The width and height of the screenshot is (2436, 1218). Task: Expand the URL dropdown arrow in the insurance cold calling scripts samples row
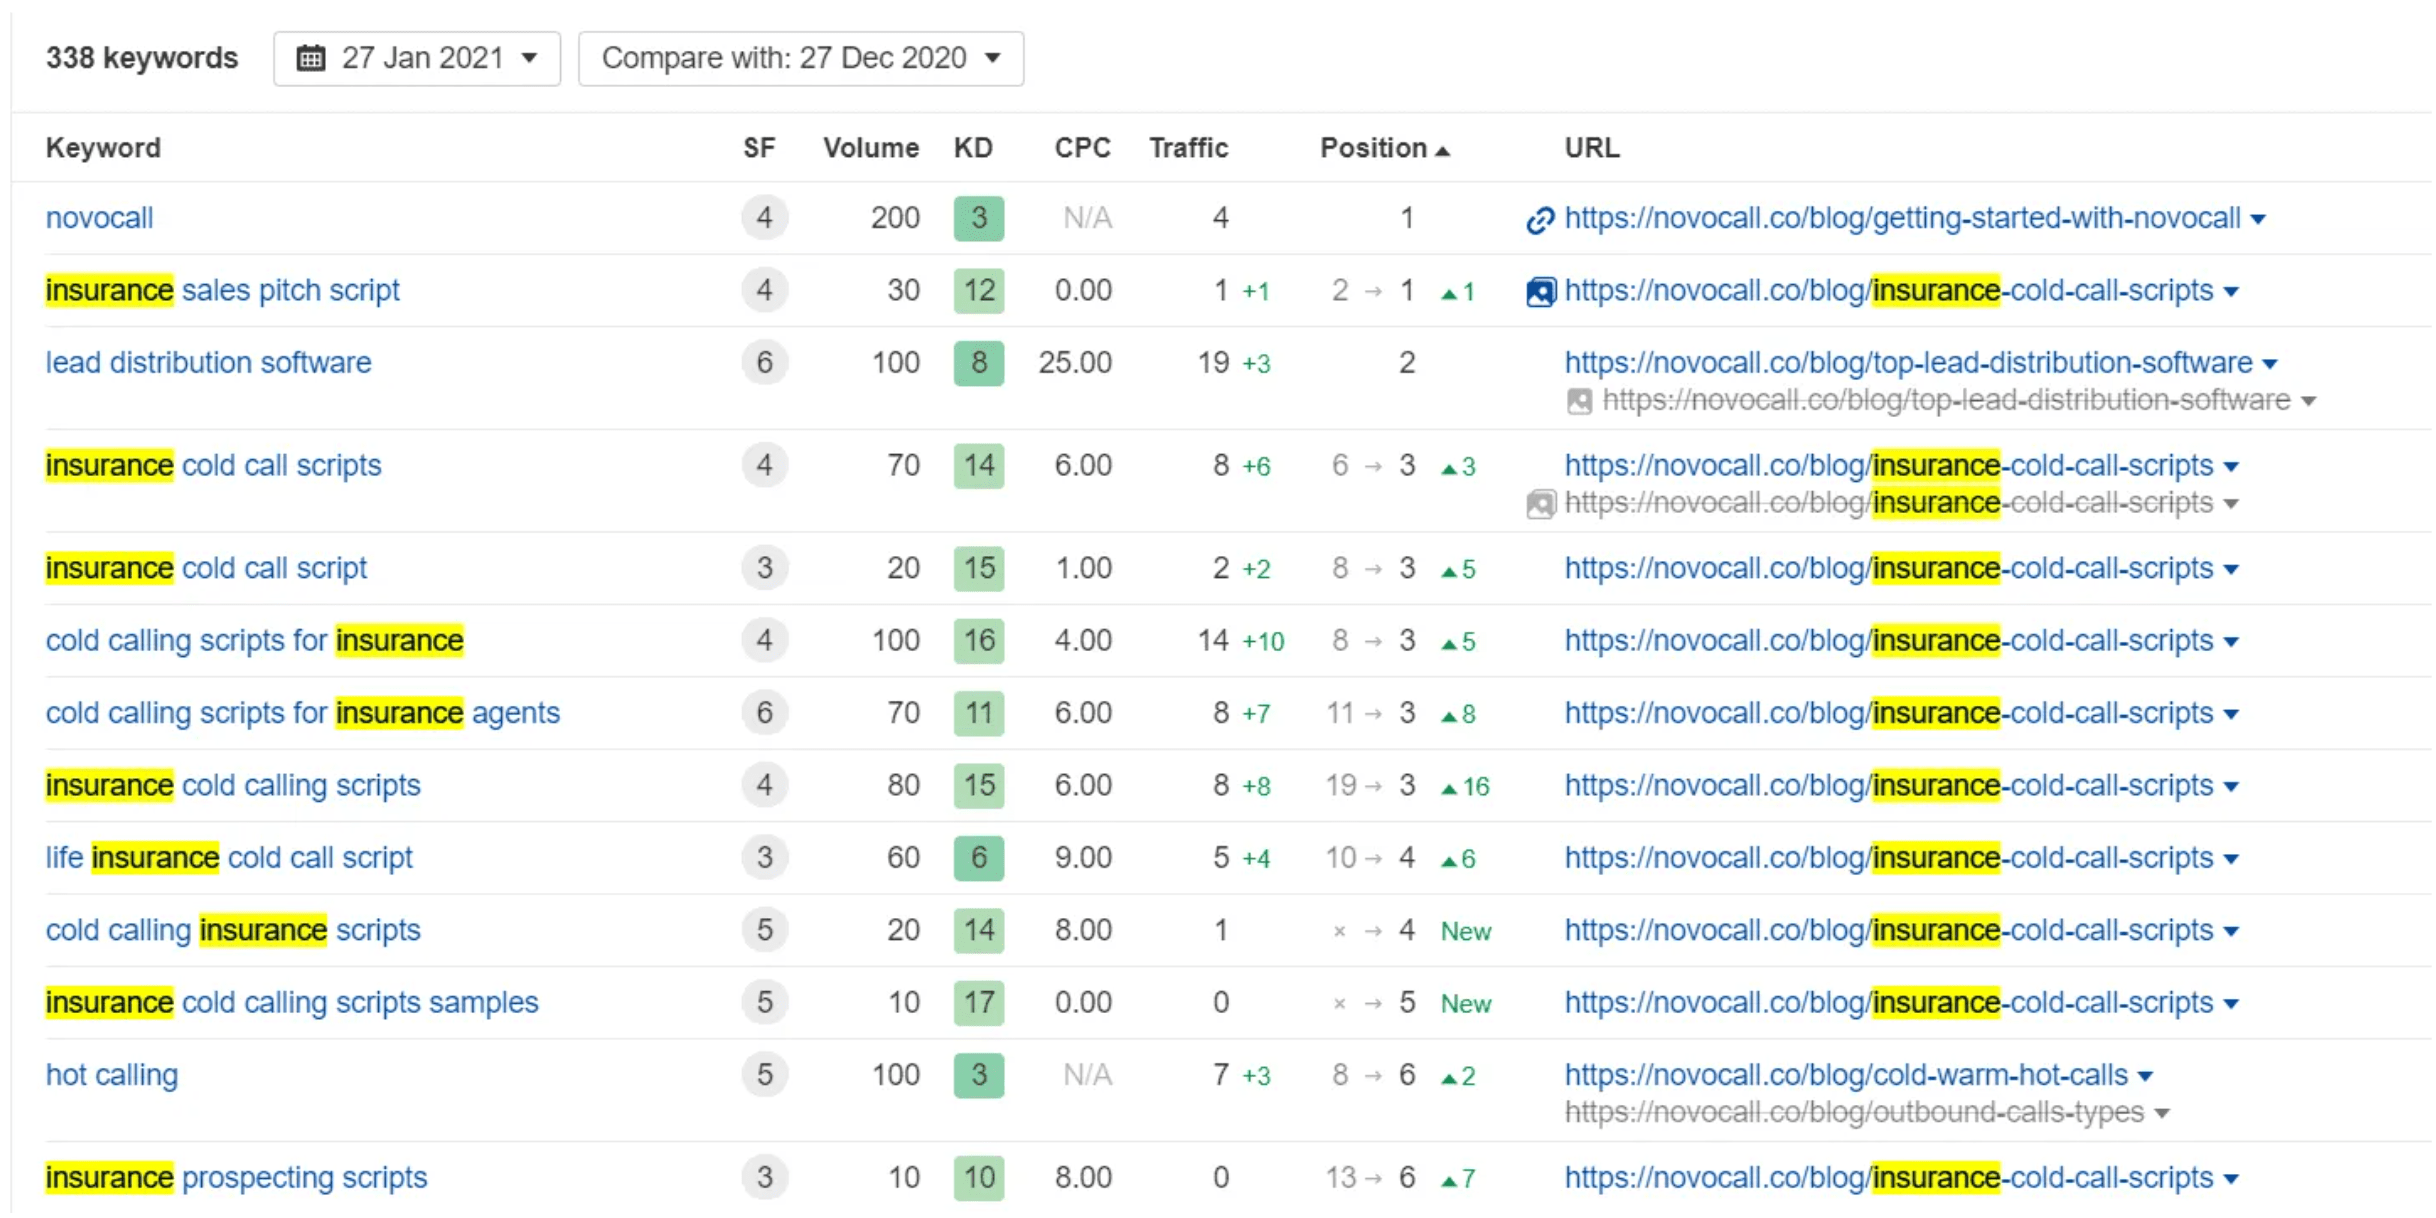(2231, 1004)
